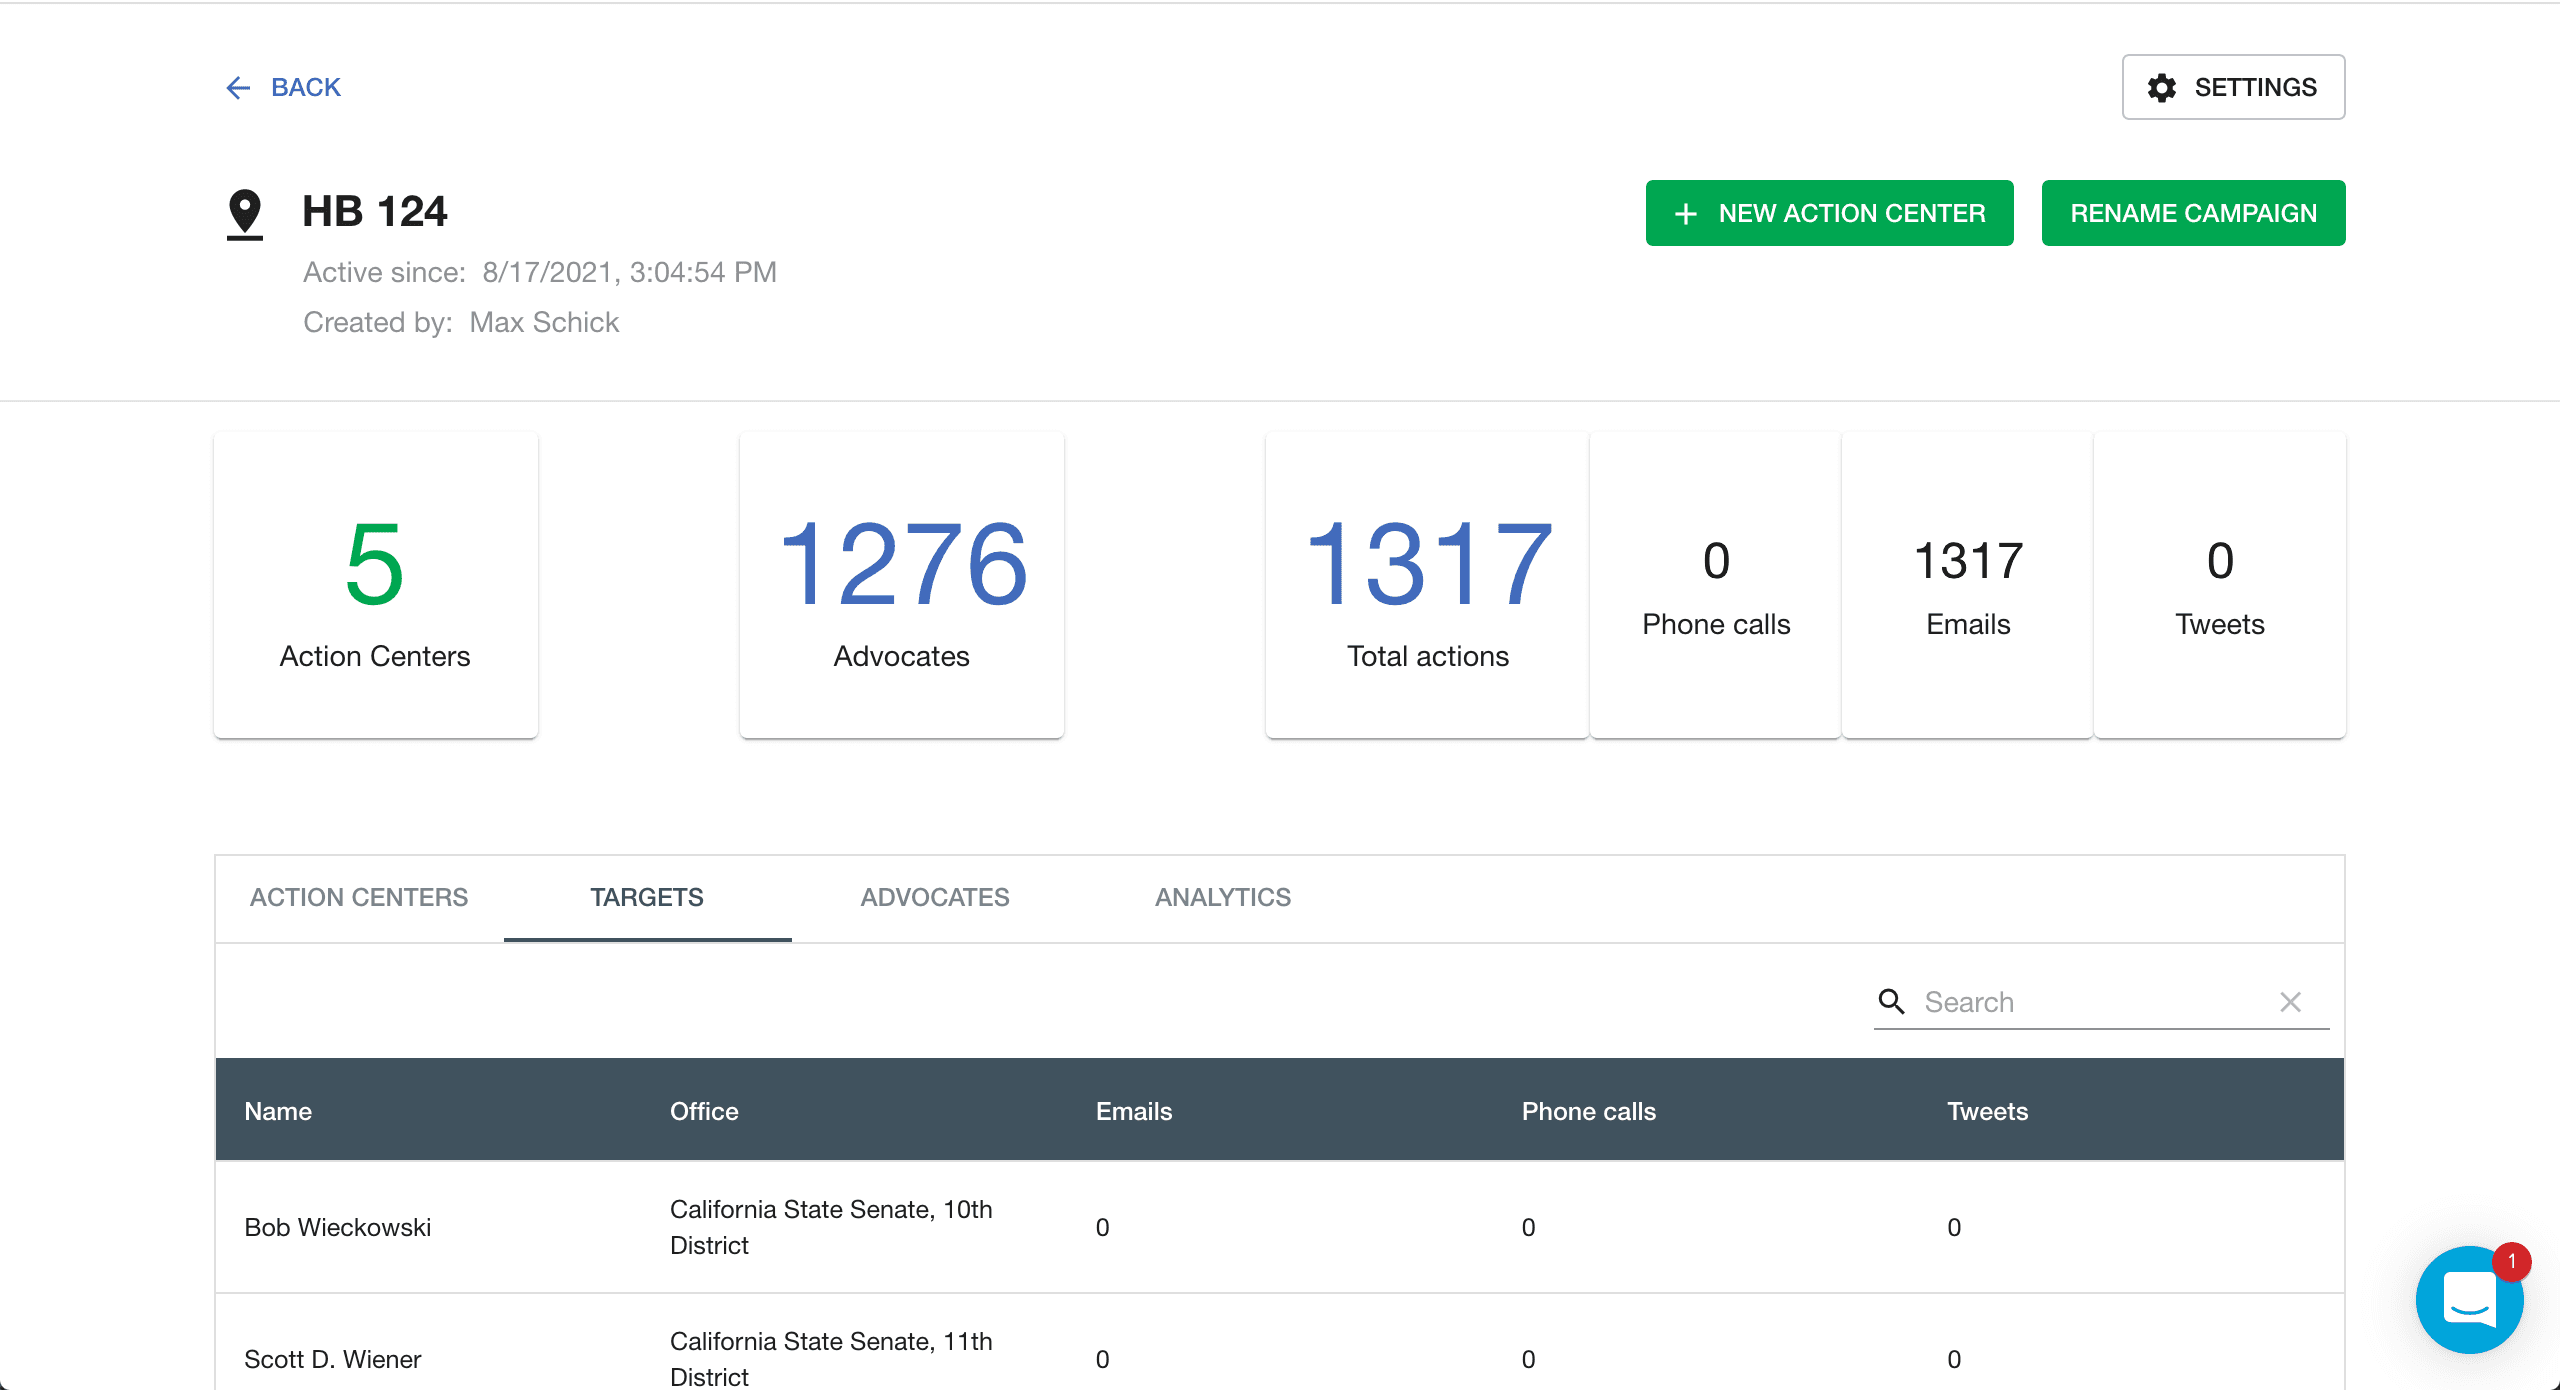Click the Advocates stat card
2560x1390 pixels.
point(902,585)
